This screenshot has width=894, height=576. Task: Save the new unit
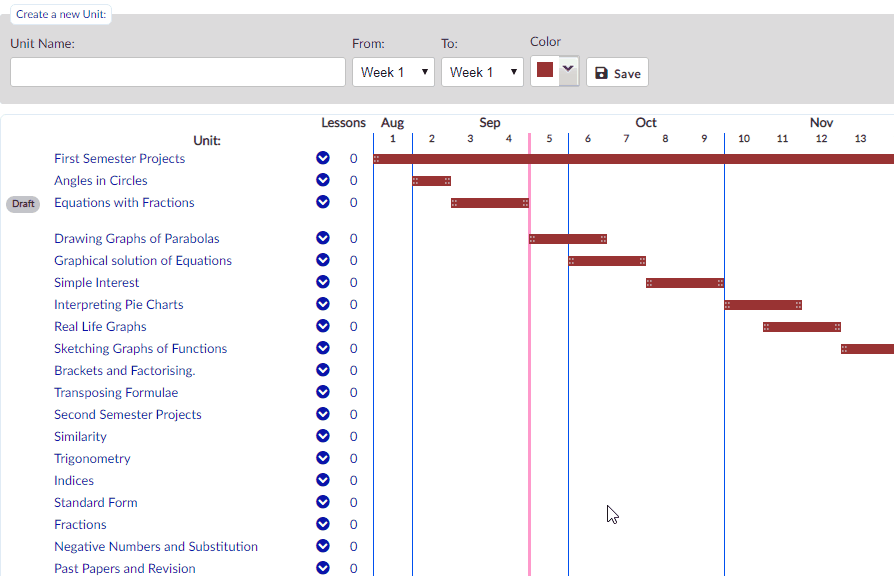click(617, 72)
